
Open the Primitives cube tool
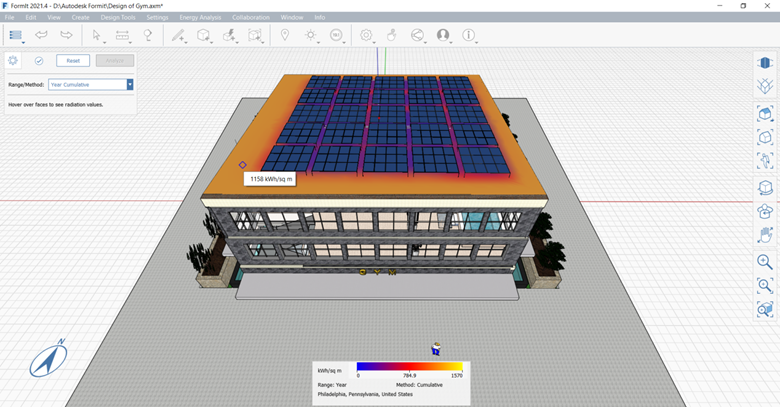pos(203,35)
